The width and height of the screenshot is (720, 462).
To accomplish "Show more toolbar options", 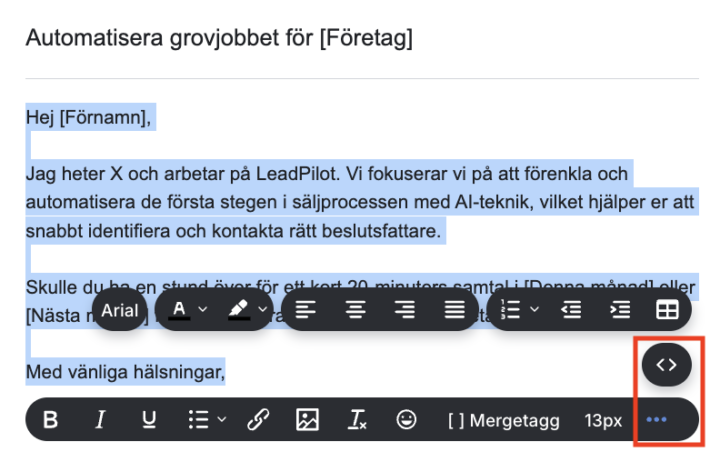I will [657, 421].
